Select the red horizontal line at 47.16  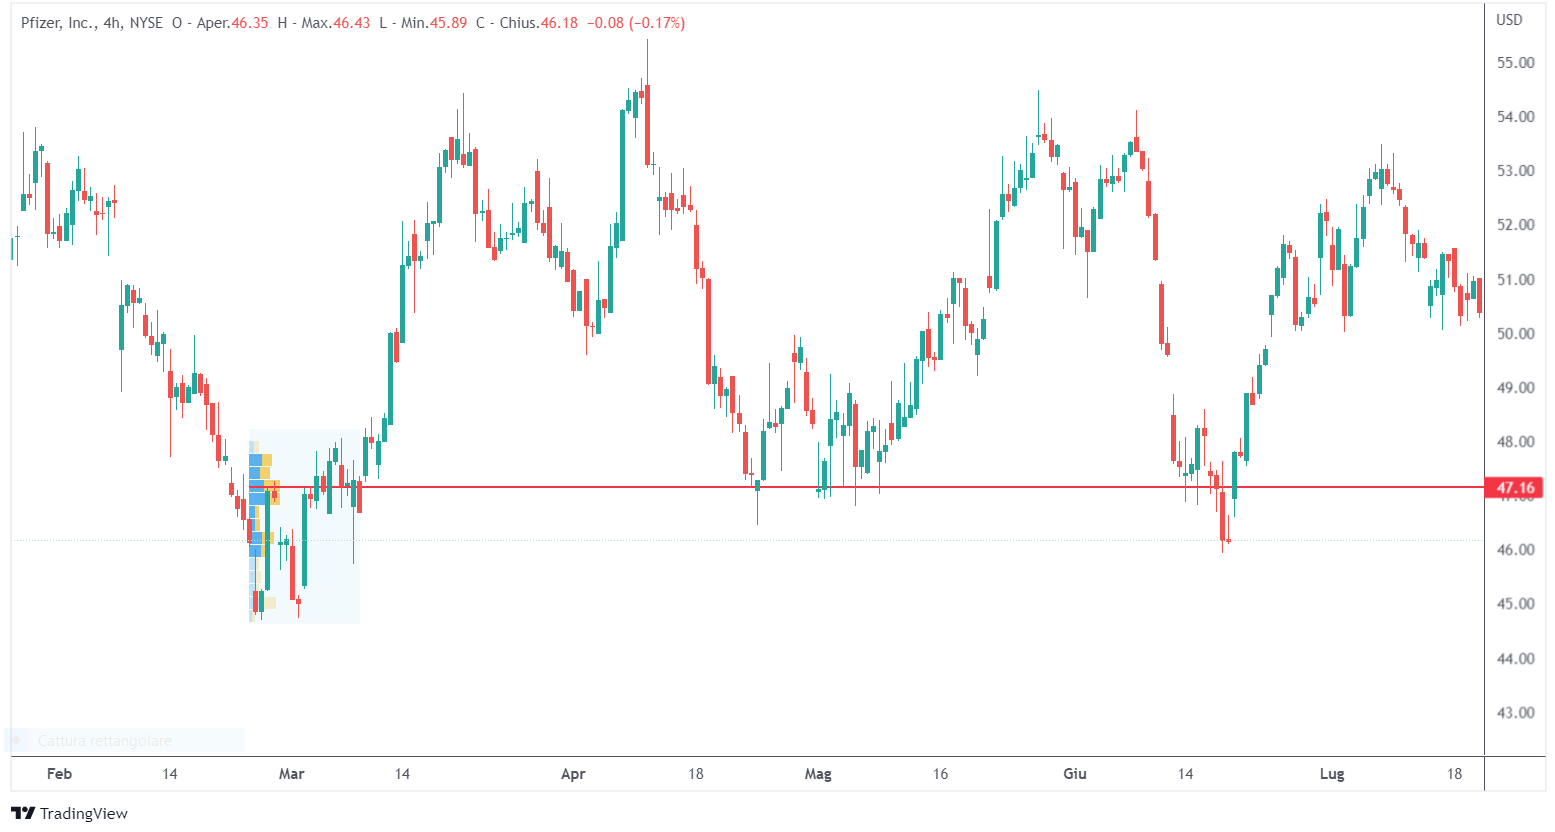tap(900, 487)
